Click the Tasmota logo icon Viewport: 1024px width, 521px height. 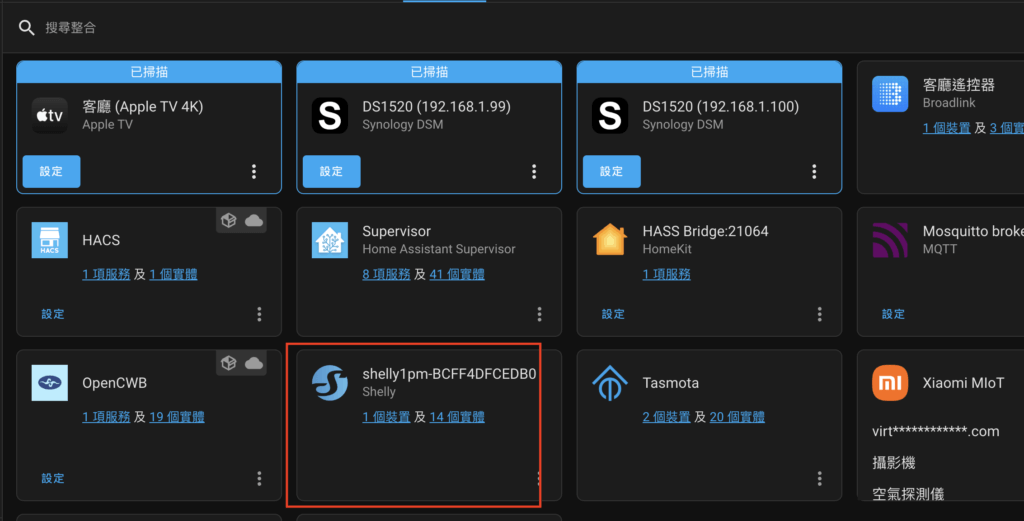click(610, 383)
